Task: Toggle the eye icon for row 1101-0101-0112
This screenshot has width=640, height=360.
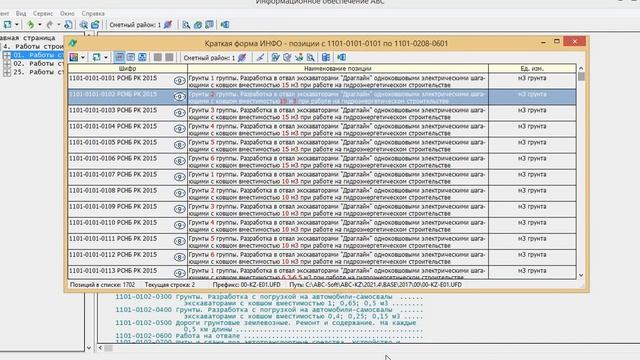Action: coord(179,257)
